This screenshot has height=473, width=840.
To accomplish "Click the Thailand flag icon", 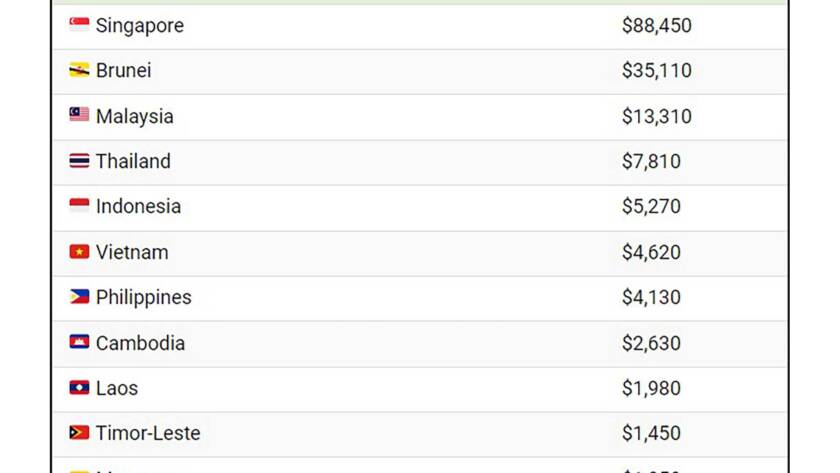I will (79, 161).
